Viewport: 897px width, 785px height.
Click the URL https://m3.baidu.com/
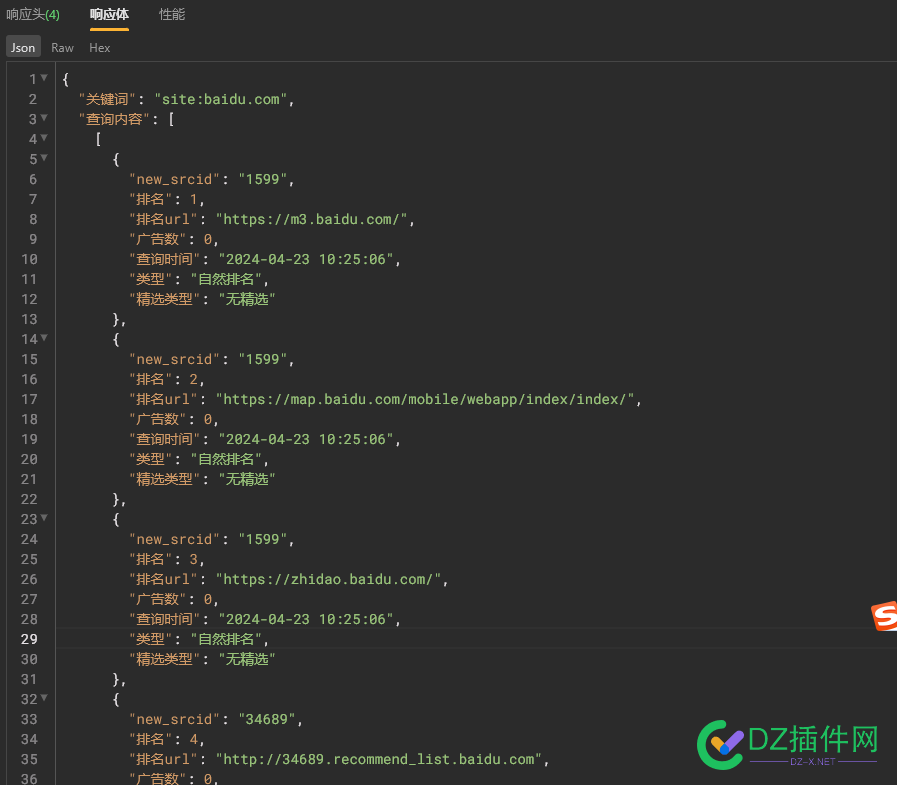click(x=311, y=219)
